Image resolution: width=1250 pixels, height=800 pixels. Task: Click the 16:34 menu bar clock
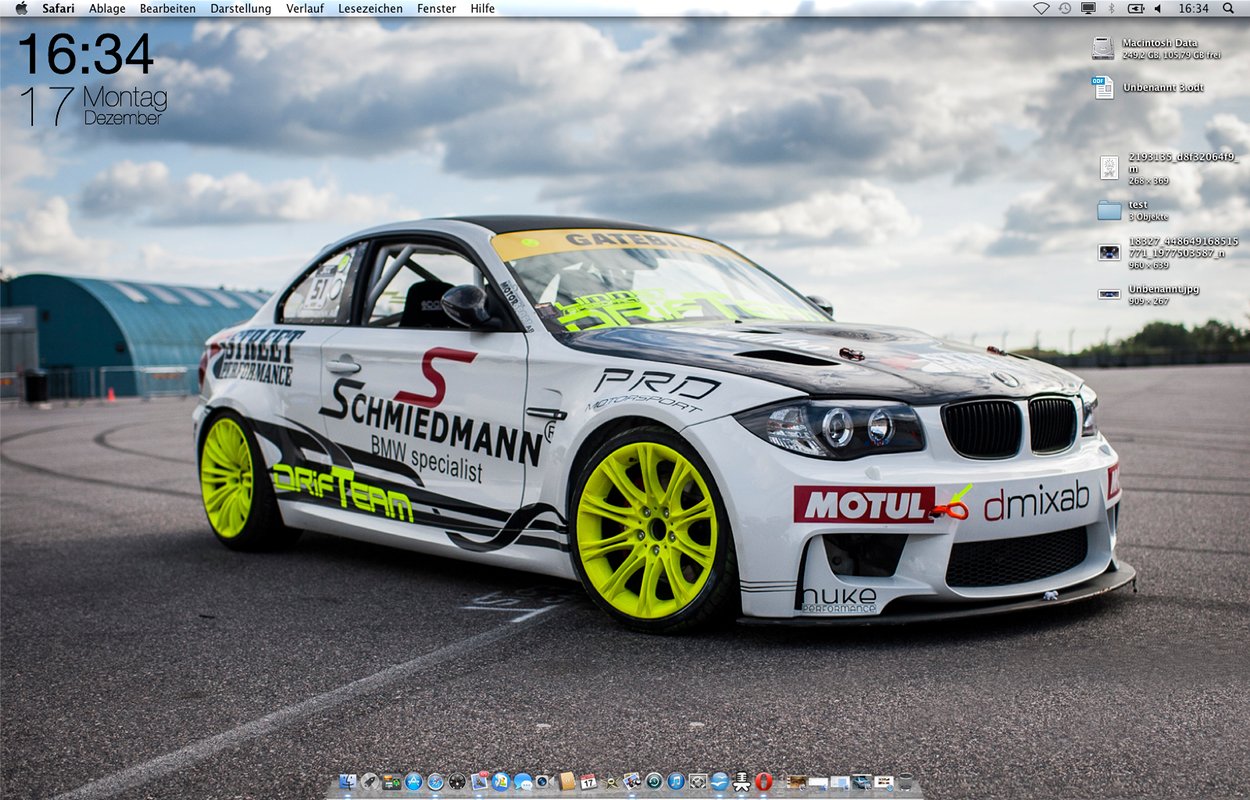click(1194, 8)
